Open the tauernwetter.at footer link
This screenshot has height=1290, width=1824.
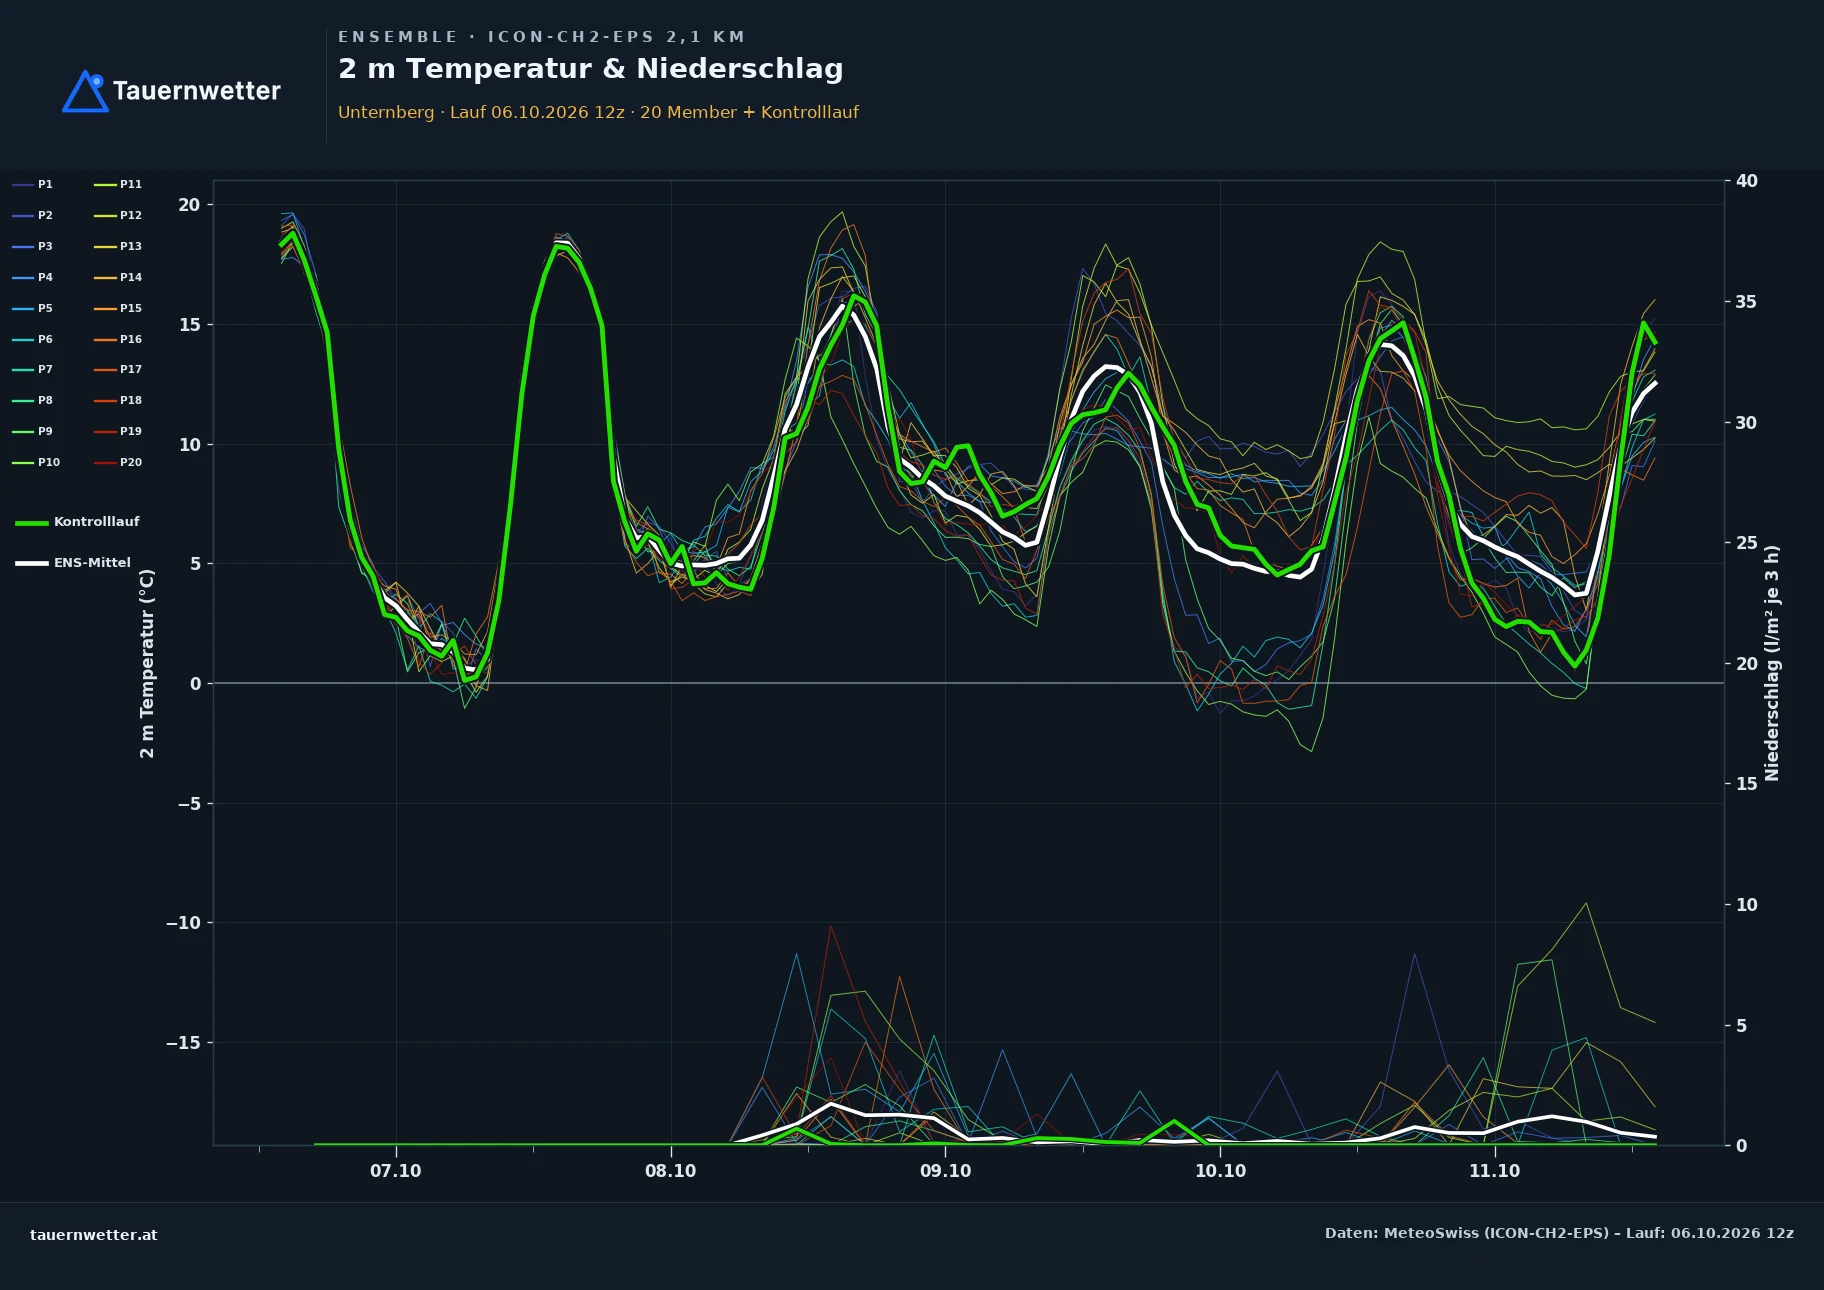pos(94,1235)
